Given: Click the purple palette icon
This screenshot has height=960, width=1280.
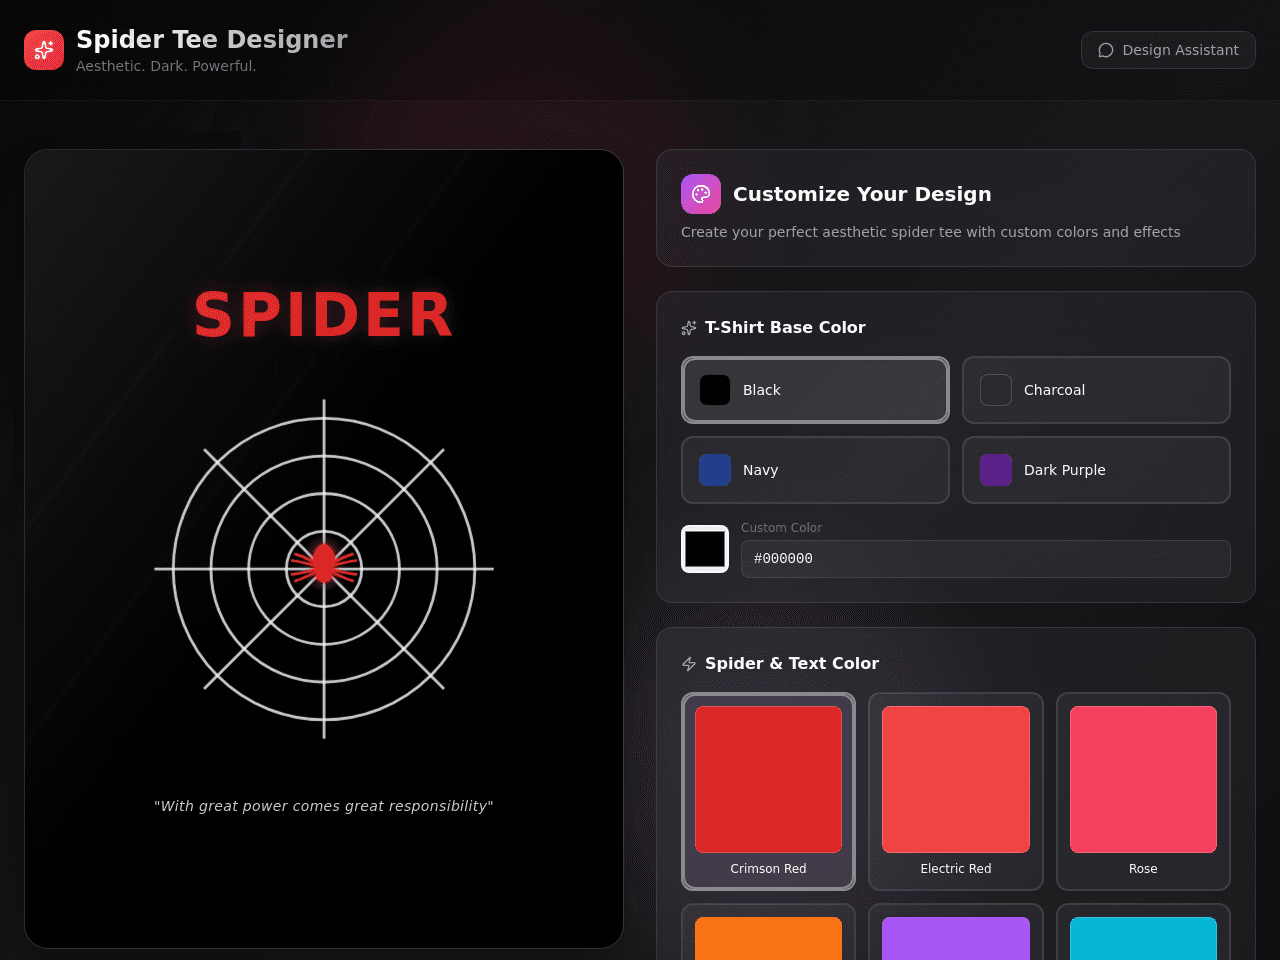Looking at the screenshot, I should tap(701, 194).
